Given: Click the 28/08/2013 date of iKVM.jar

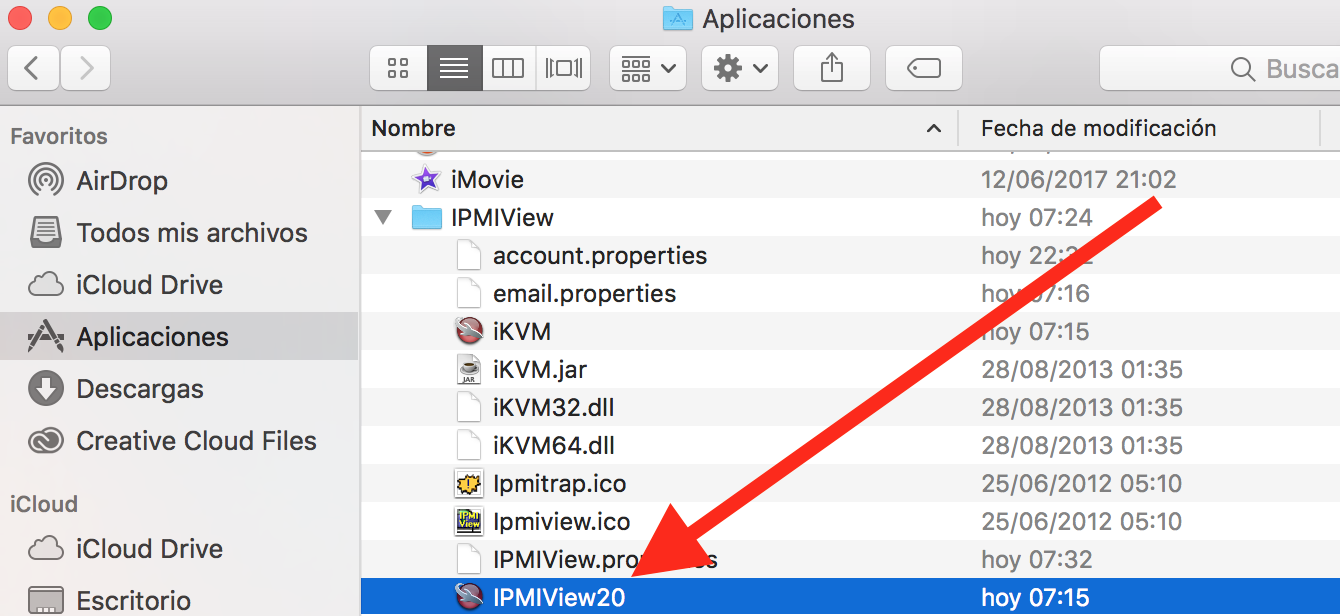Looking at the screenshot, I should click(x=1082, y=370).
